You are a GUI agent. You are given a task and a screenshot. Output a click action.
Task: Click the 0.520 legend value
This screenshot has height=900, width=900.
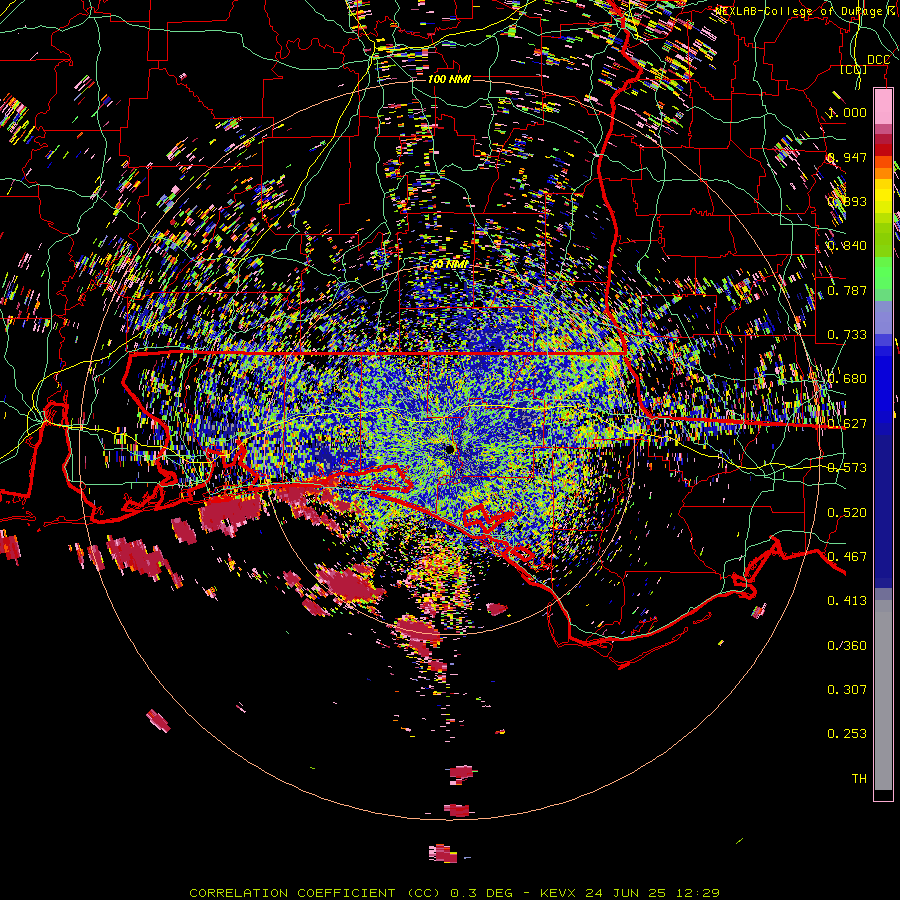click(x=847, y=513)
